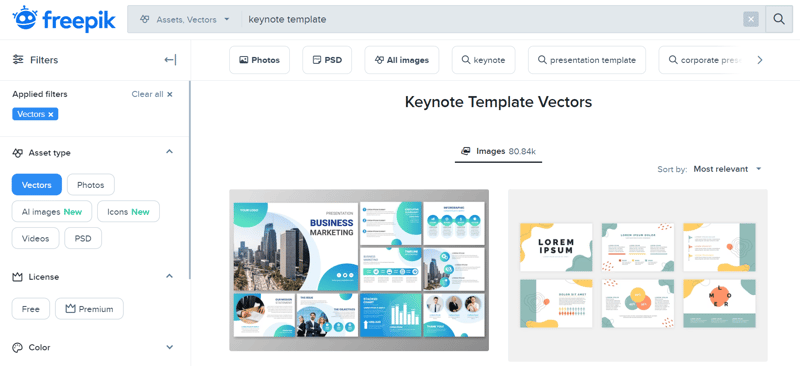Filter by Free license
The width and height of the screenshot is (800, 366).
tap(31, 309)
